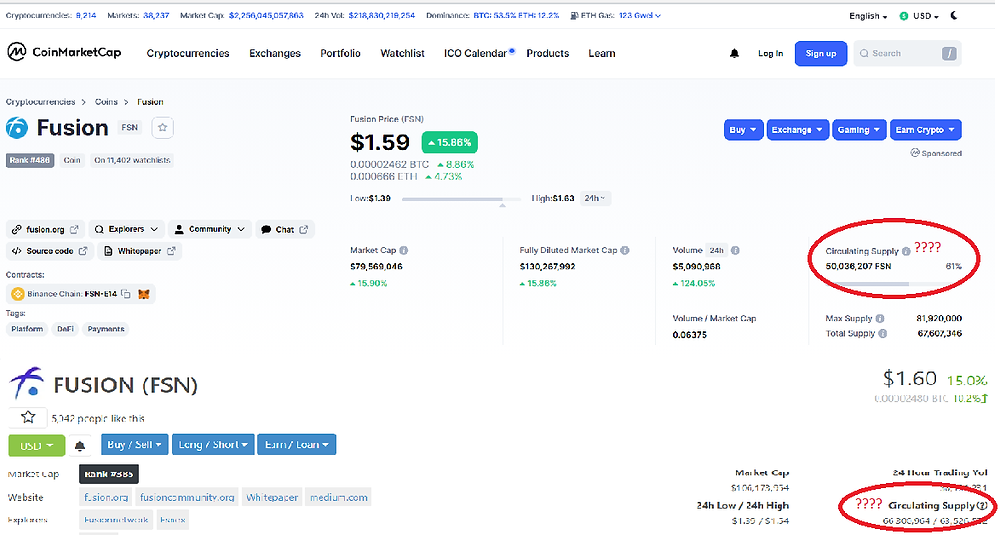The width and height of the screenshot is (1000, 535).
Task: Go to Portfolio
Action: coord(341,54)
